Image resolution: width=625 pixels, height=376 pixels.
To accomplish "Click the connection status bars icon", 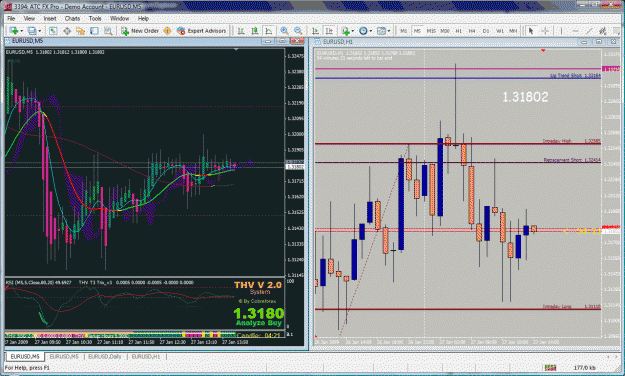I will coord(550,368).
